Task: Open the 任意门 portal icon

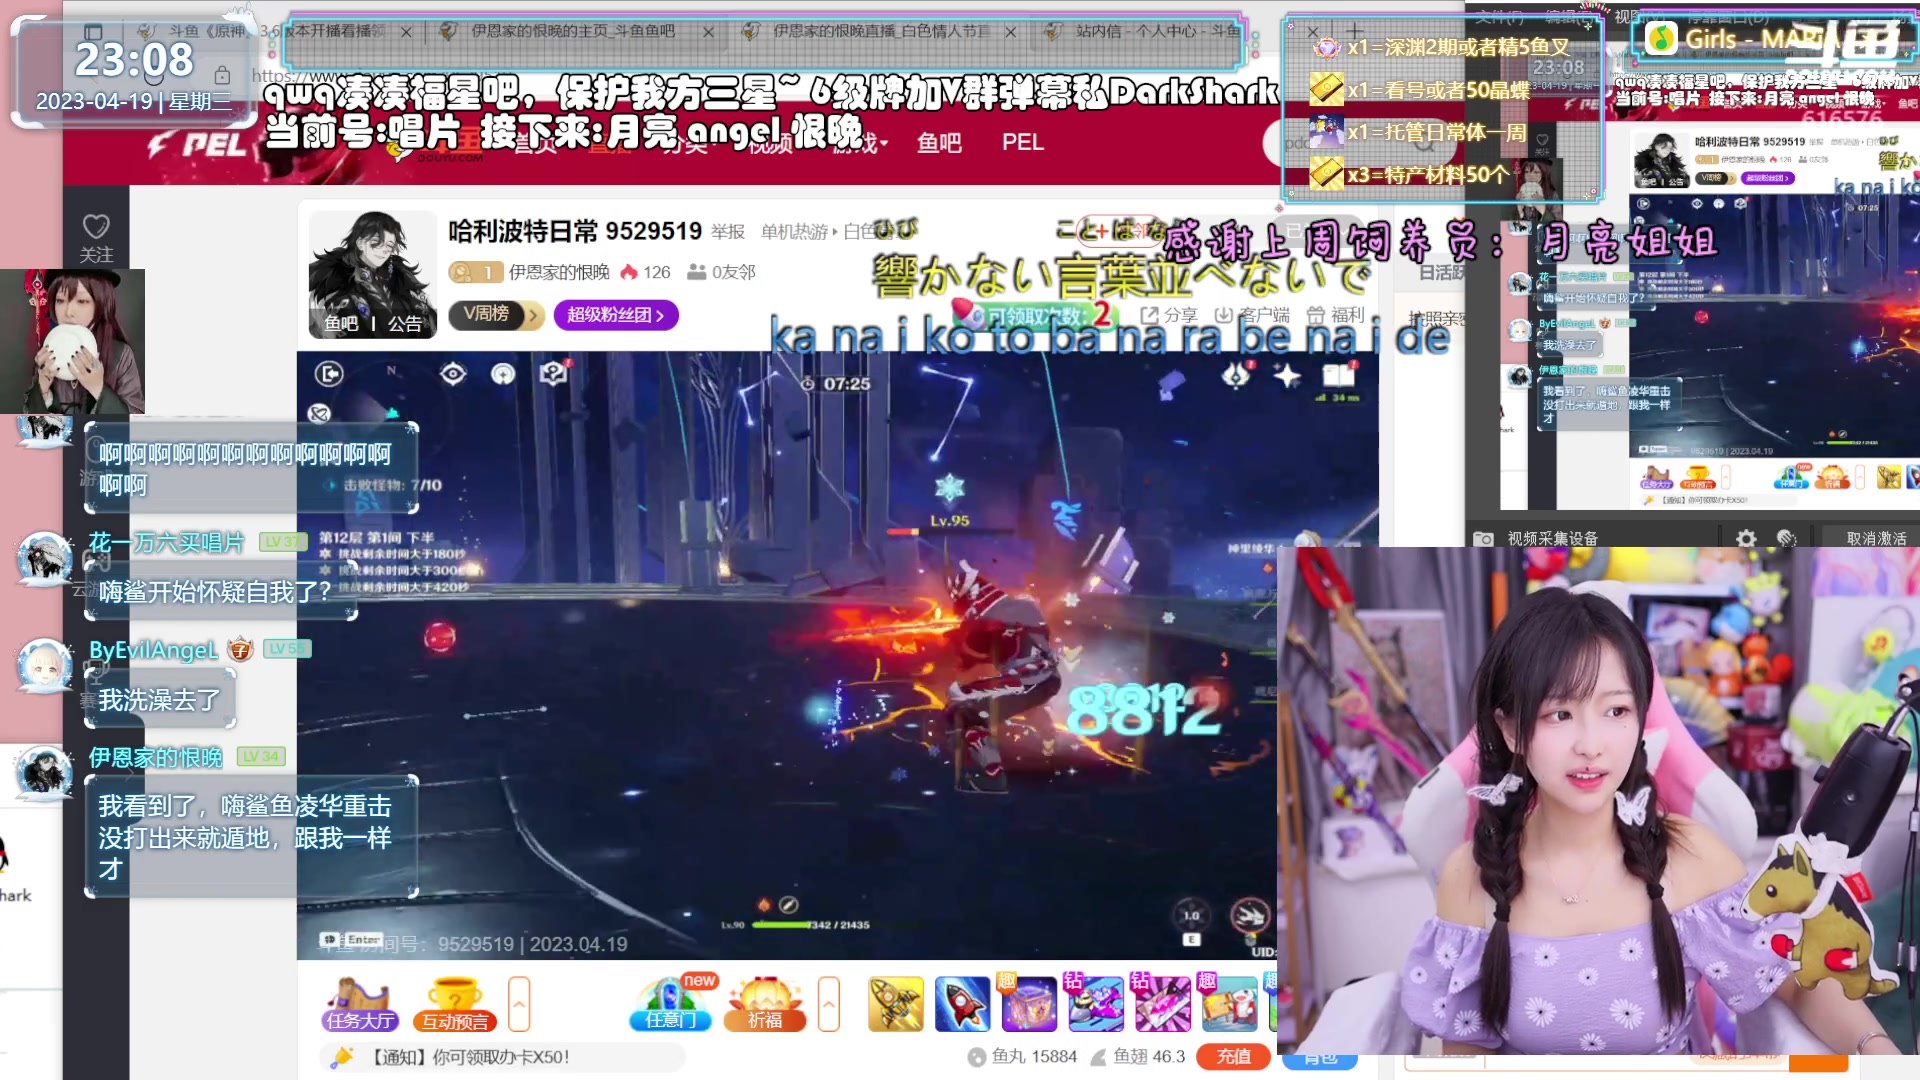Action: tap(670, 1004)
